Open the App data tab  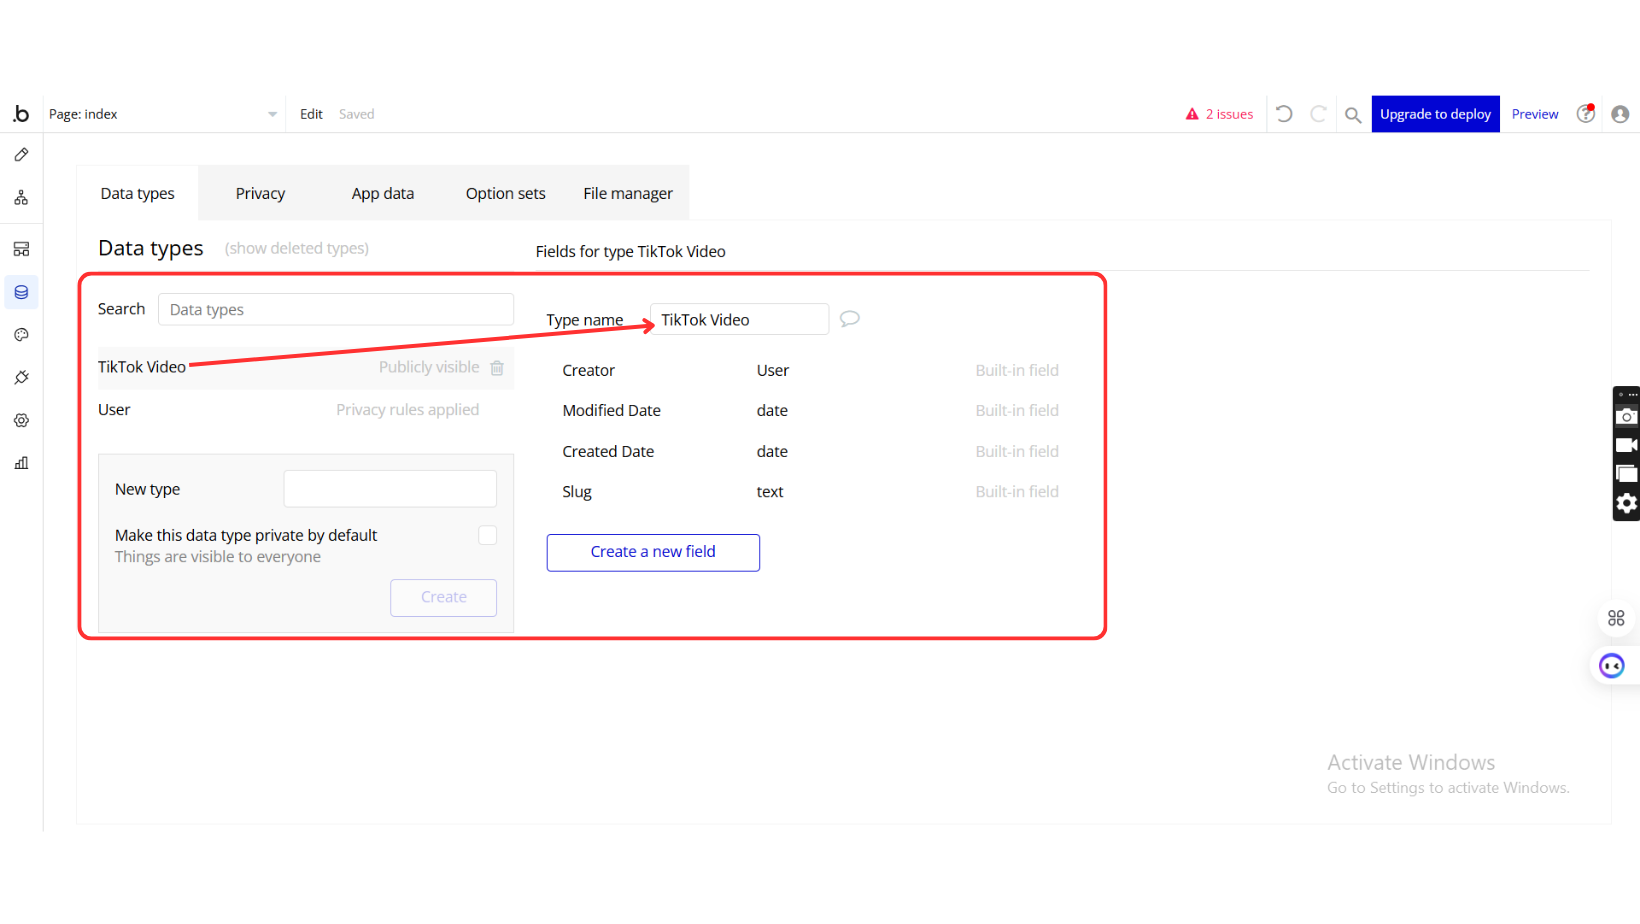383,193
